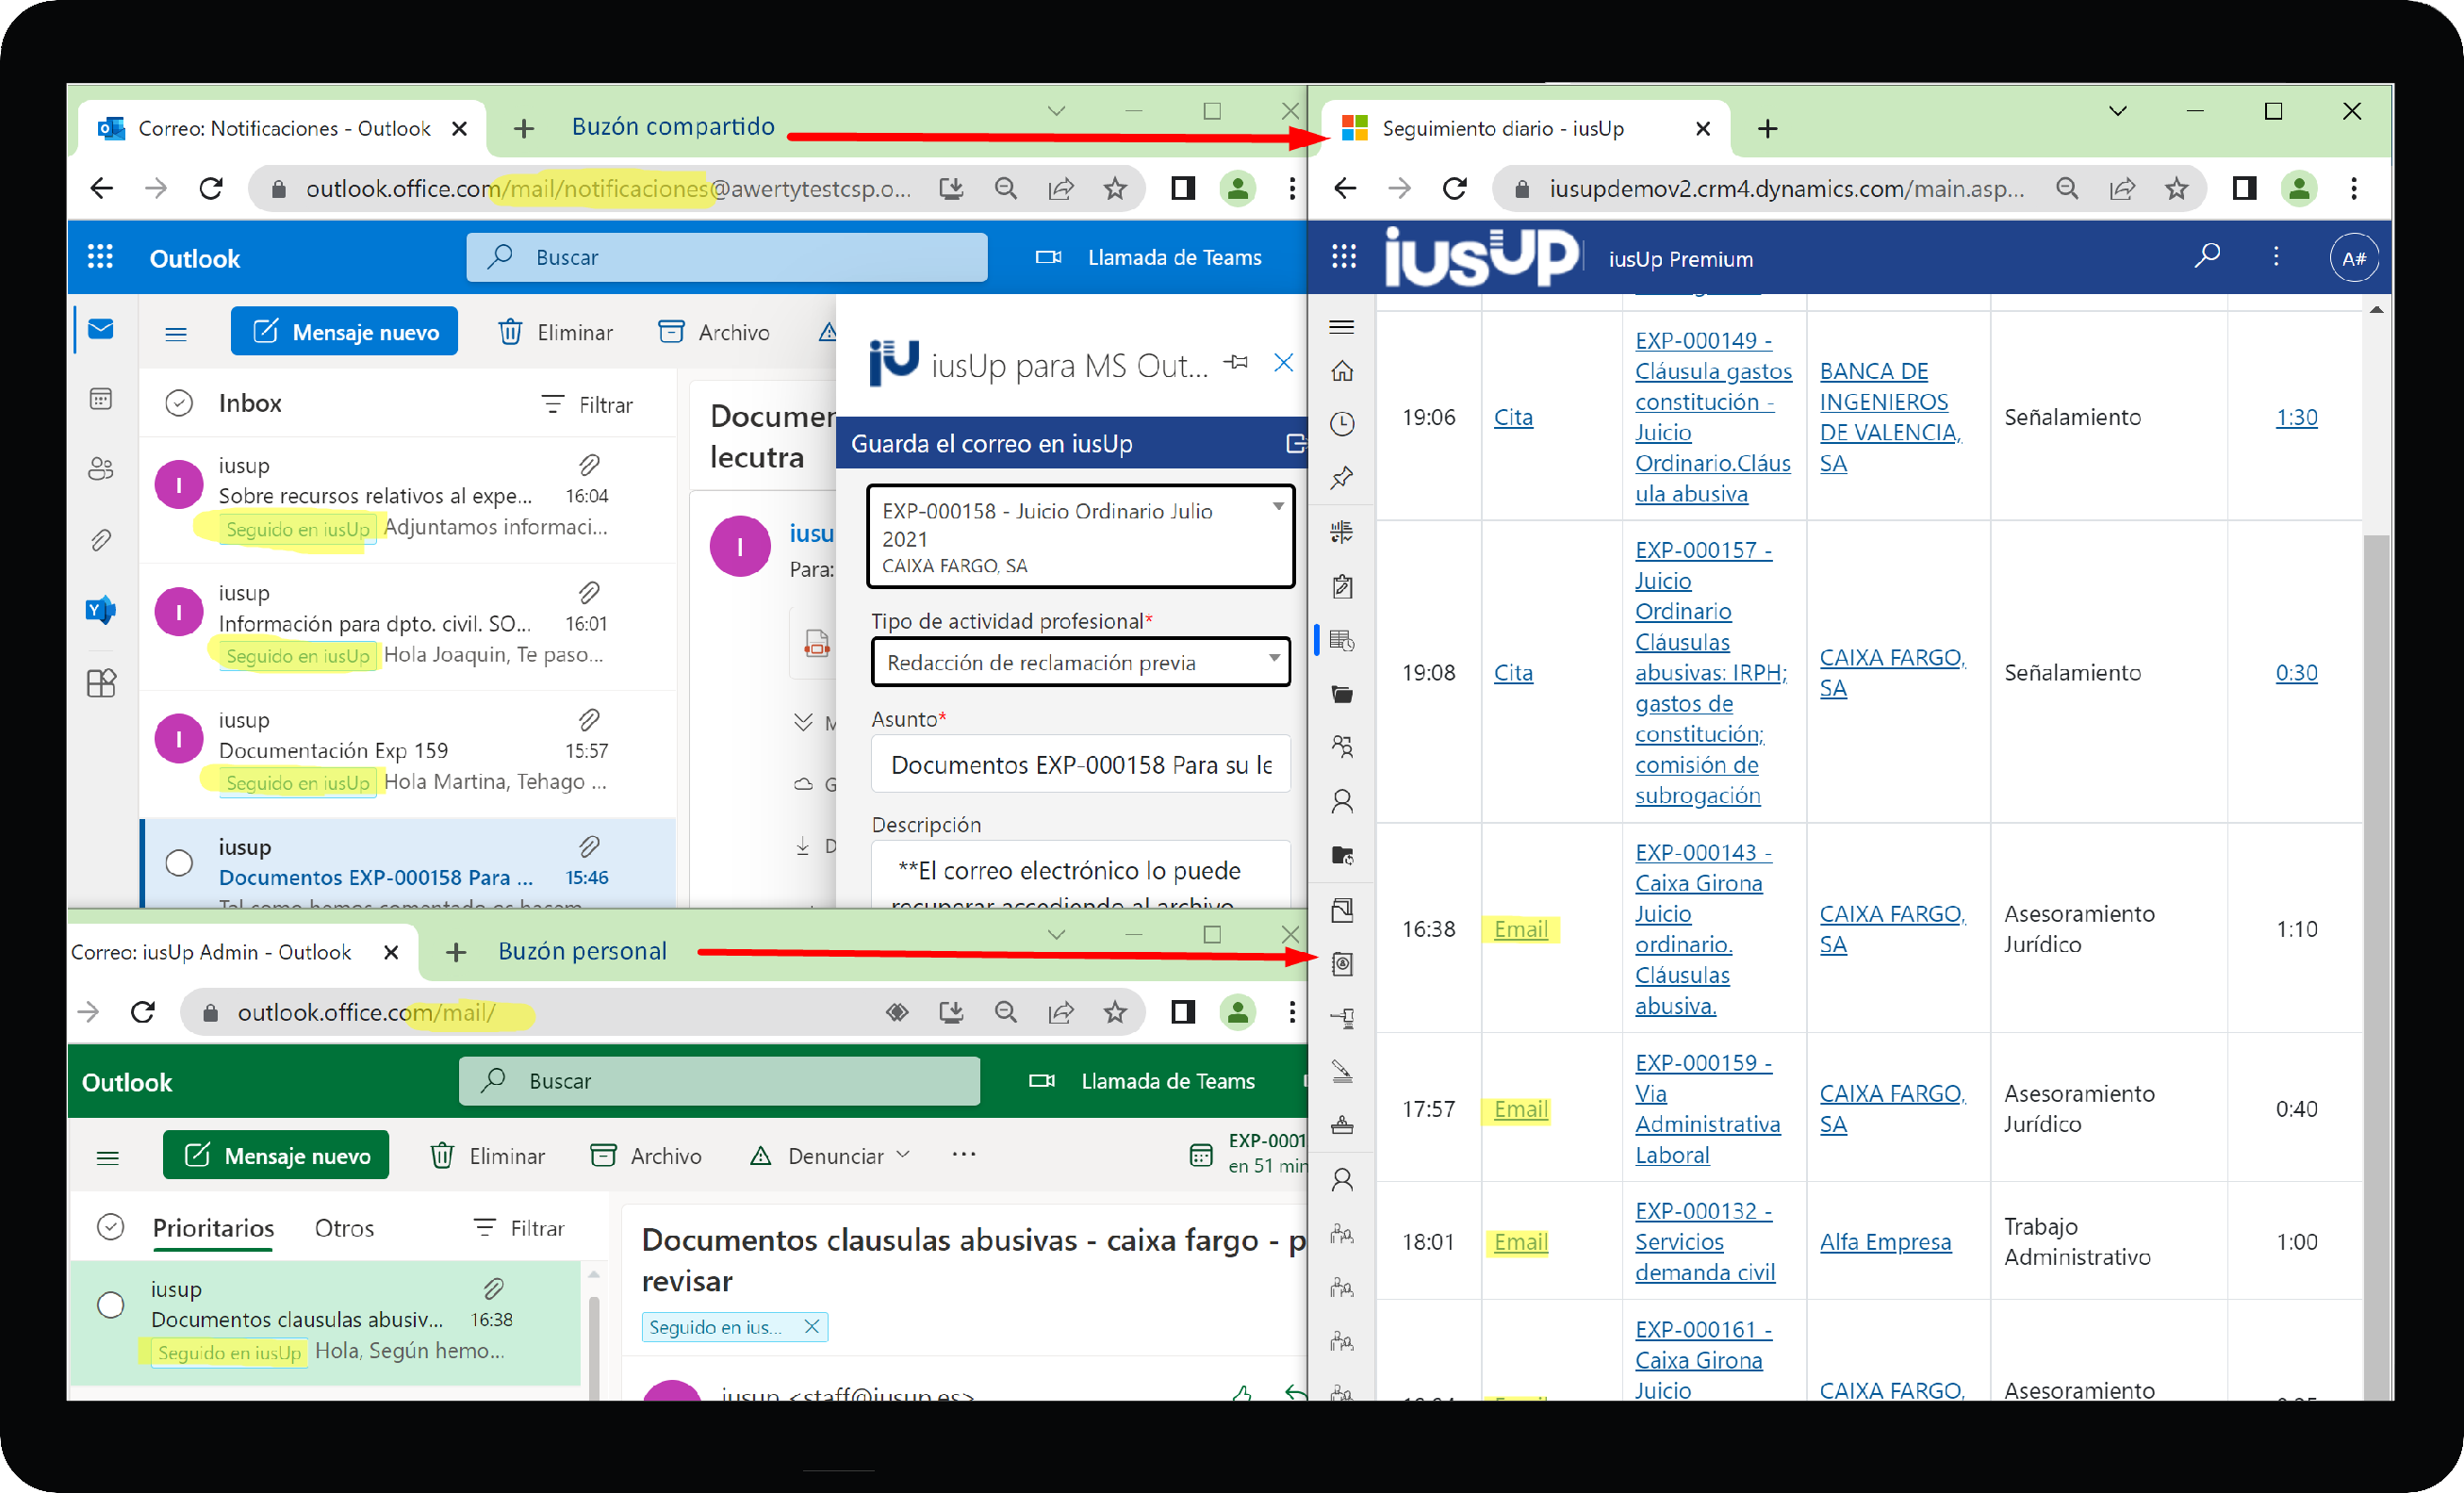Image resolution: width=2464 pixels, height=1493 pixels.
Task: Click scroll up arrow in iusUp grid
Action: click(x=2376, y=310)
